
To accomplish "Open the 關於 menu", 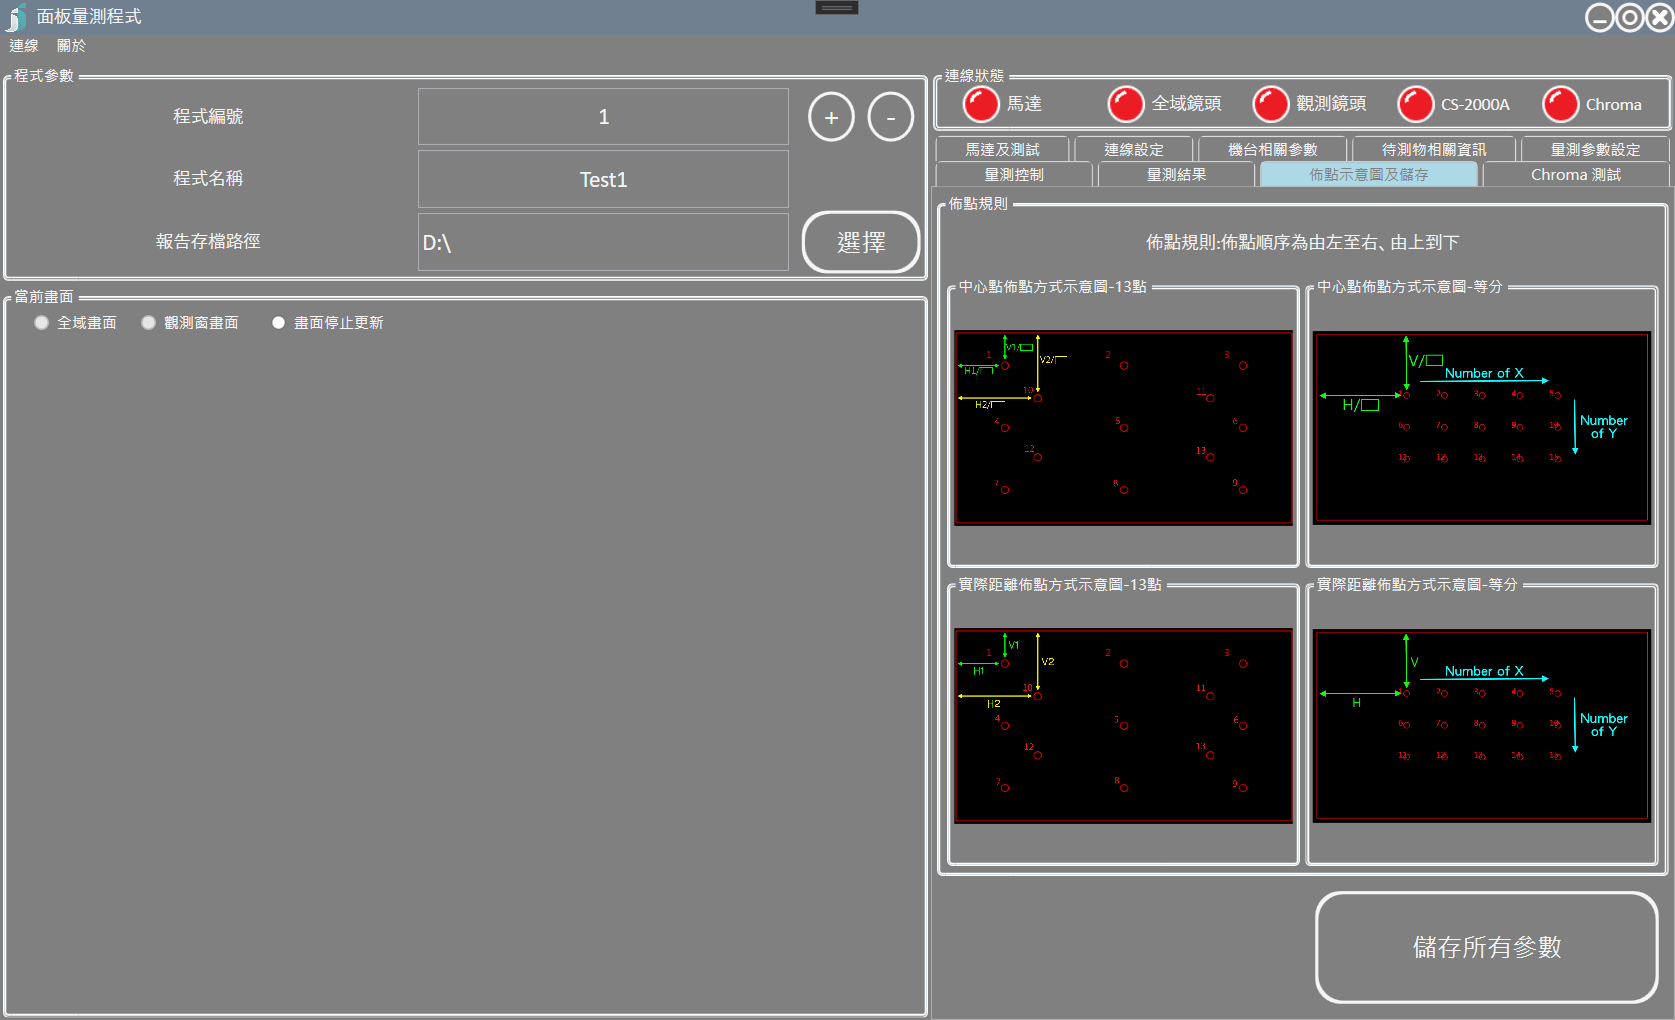I will (x=71, y=46).
